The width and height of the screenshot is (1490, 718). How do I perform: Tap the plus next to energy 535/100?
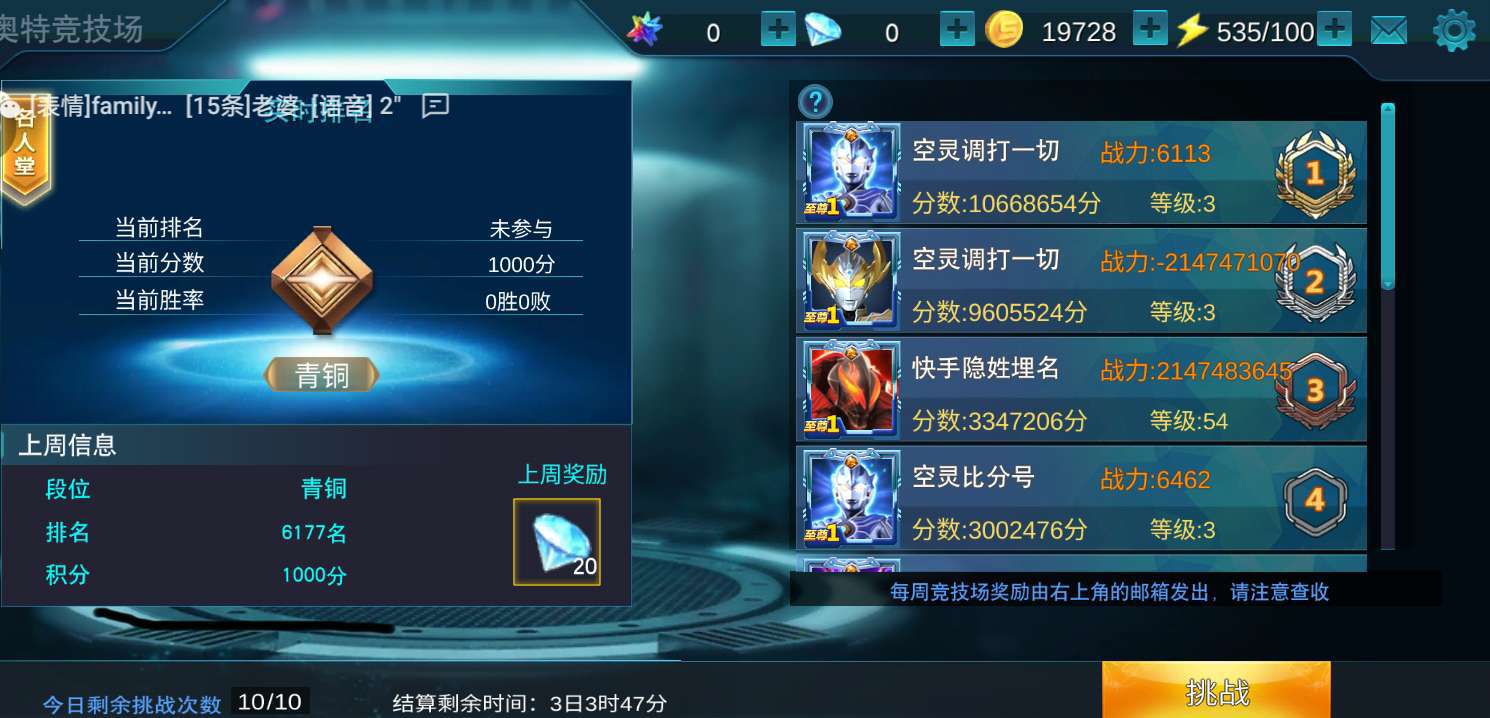[x=1334, y=29]
